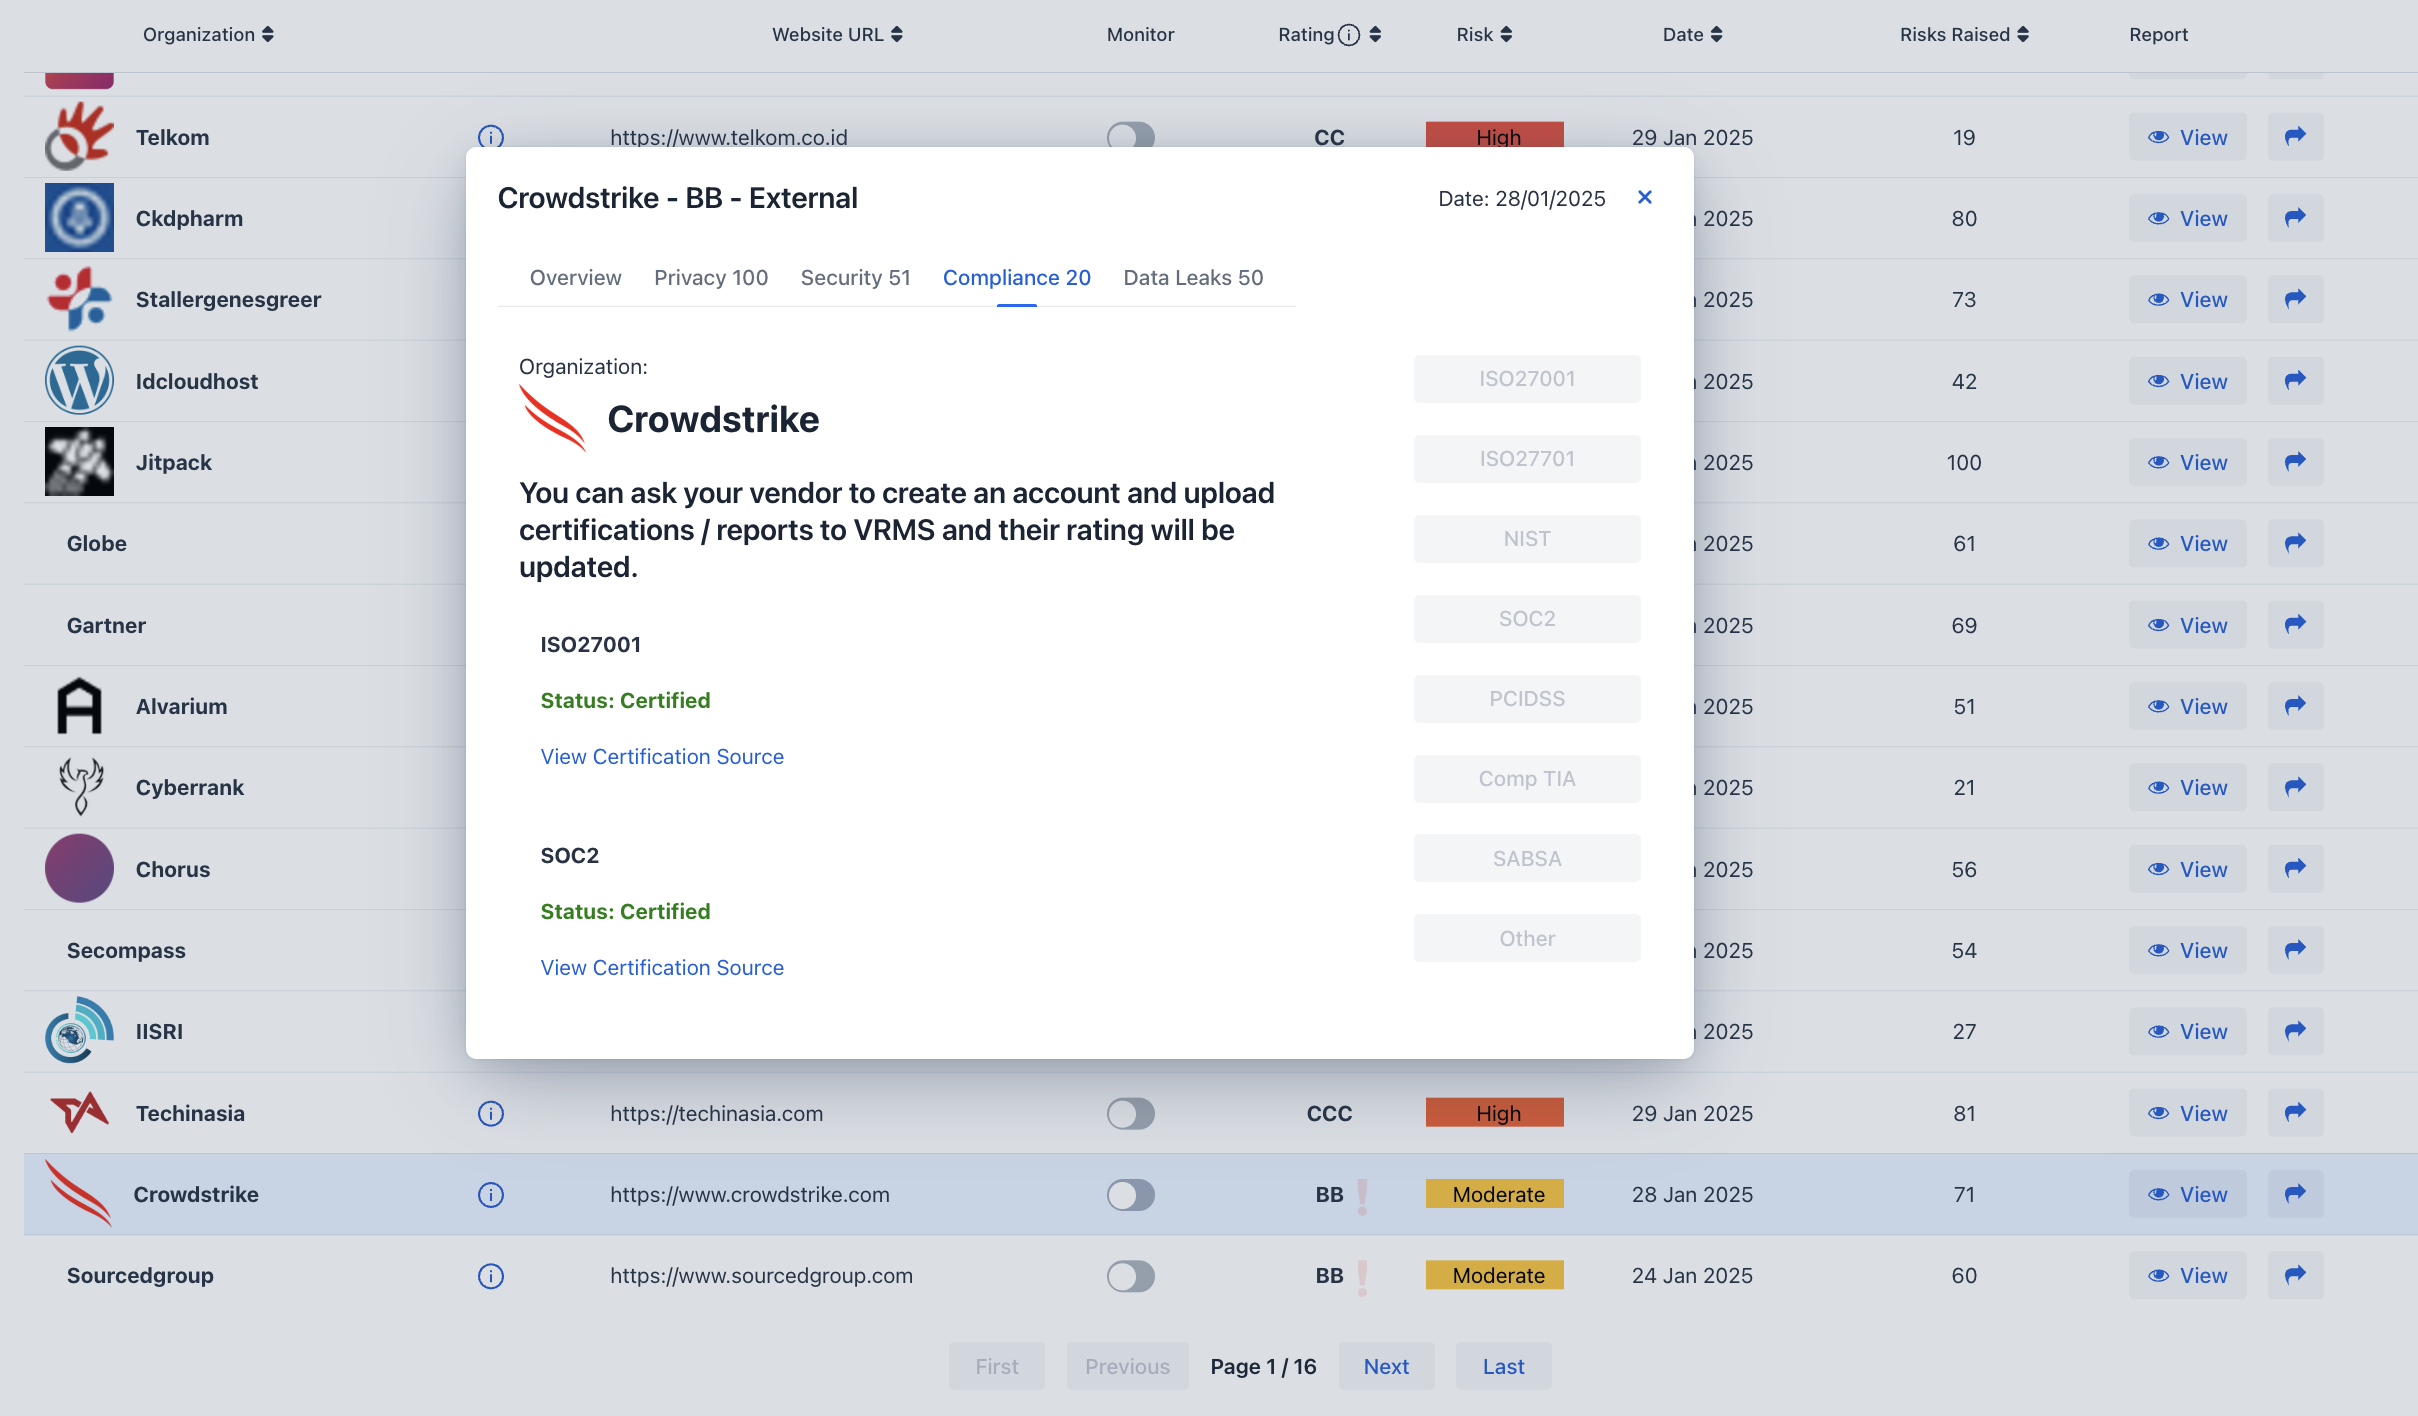
Task: Select the Compliance 20 tab
Action: tap(1016, 277)
